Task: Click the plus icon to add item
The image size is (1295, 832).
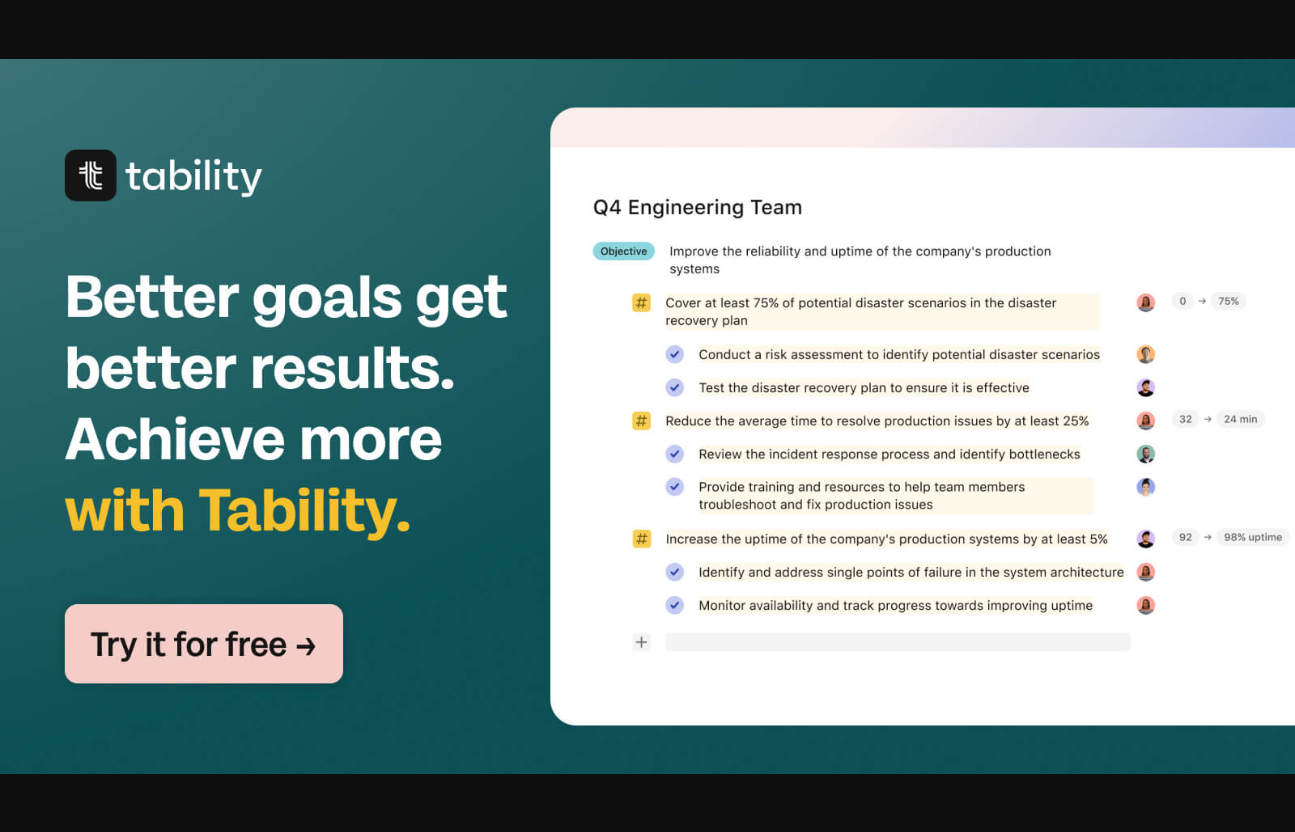Action: (641, 642)
